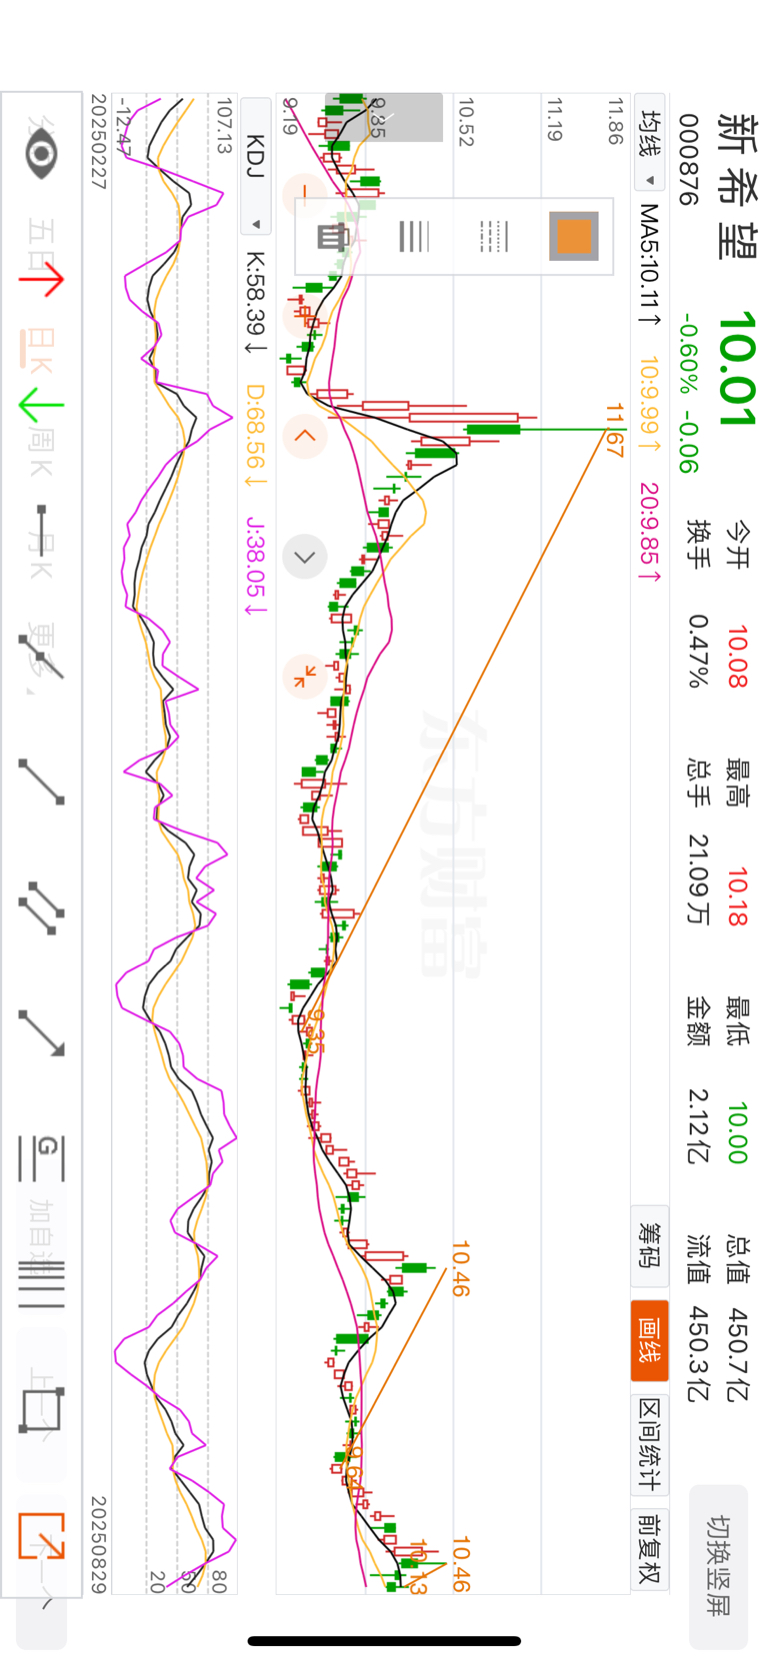Tap 切换竖屏 to switch portrait mode
Viewport: 768px width, 1663px height.
[719, 1566]
